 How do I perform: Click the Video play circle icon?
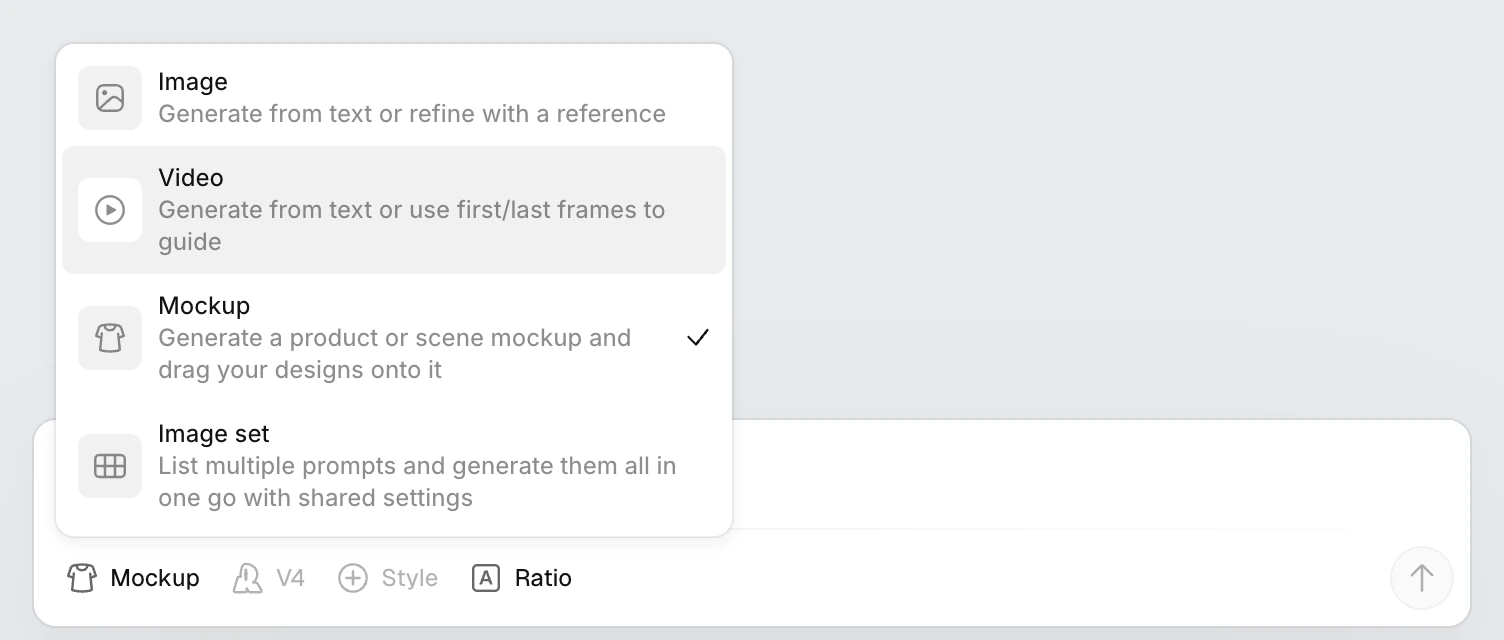coord(110,210)
